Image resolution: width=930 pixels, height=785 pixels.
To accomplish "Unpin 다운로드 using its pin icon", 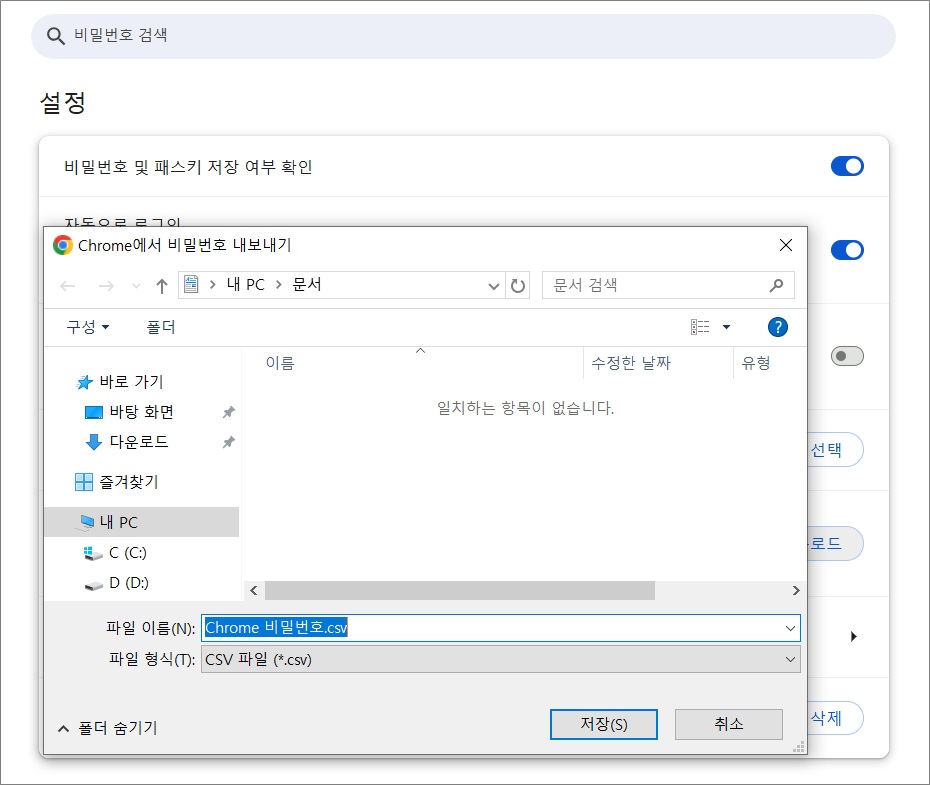I will pos(228,442).
